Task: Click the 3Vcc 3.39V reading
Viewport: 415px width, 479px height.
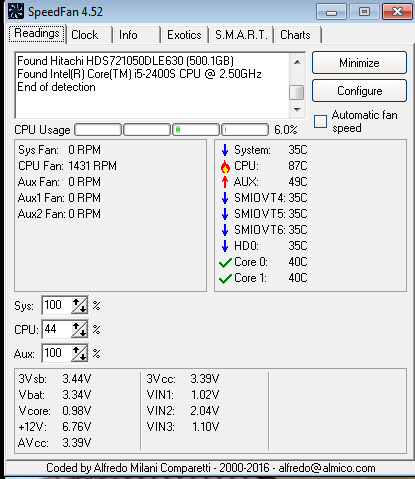Action: point(183,379)
